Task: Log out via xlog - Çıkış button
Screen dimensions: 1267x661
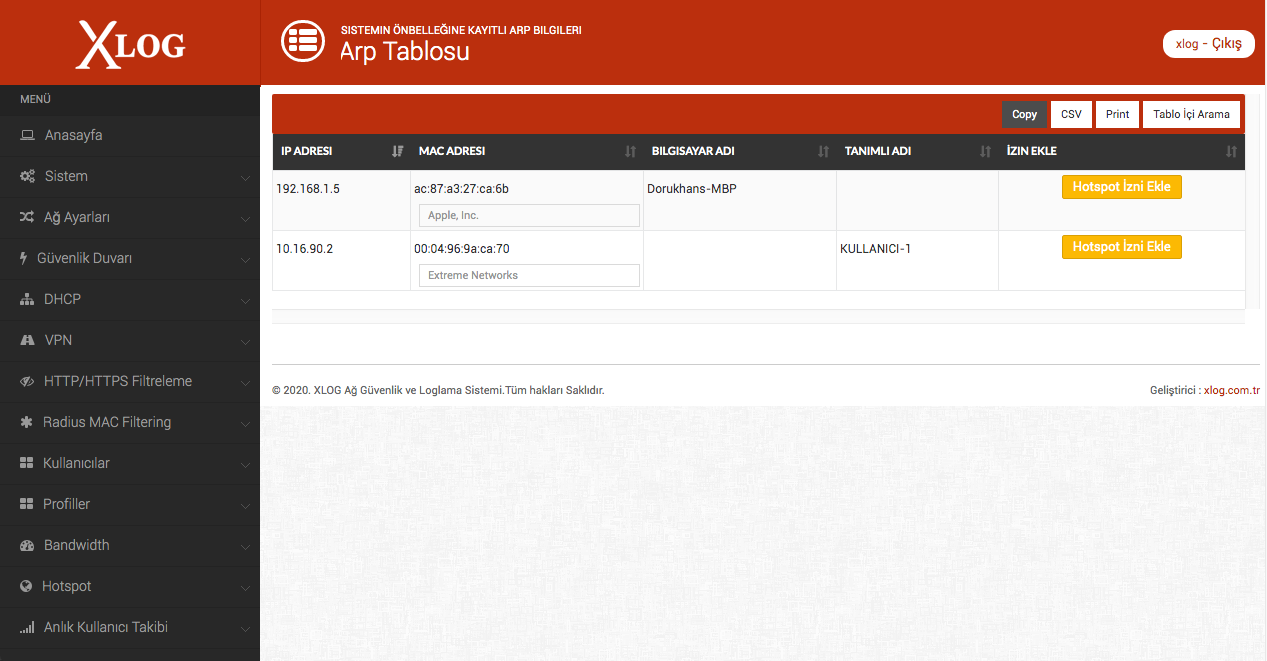Action: [x=1208, y=44]
